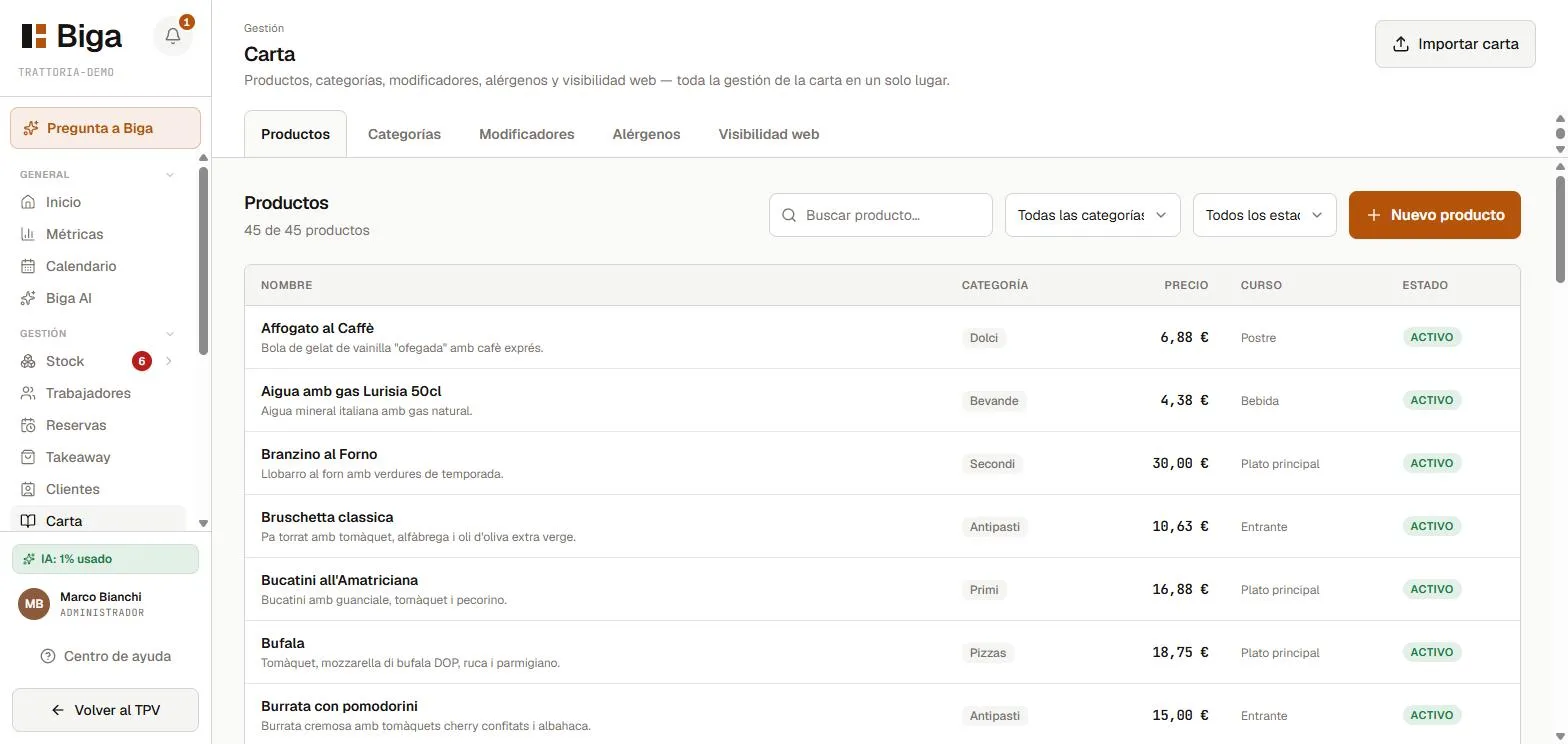The height and width of the screenshot is (744, 1568).
Task: Click the upload icon on Importar carta
Action: [x=1401, y=44]
